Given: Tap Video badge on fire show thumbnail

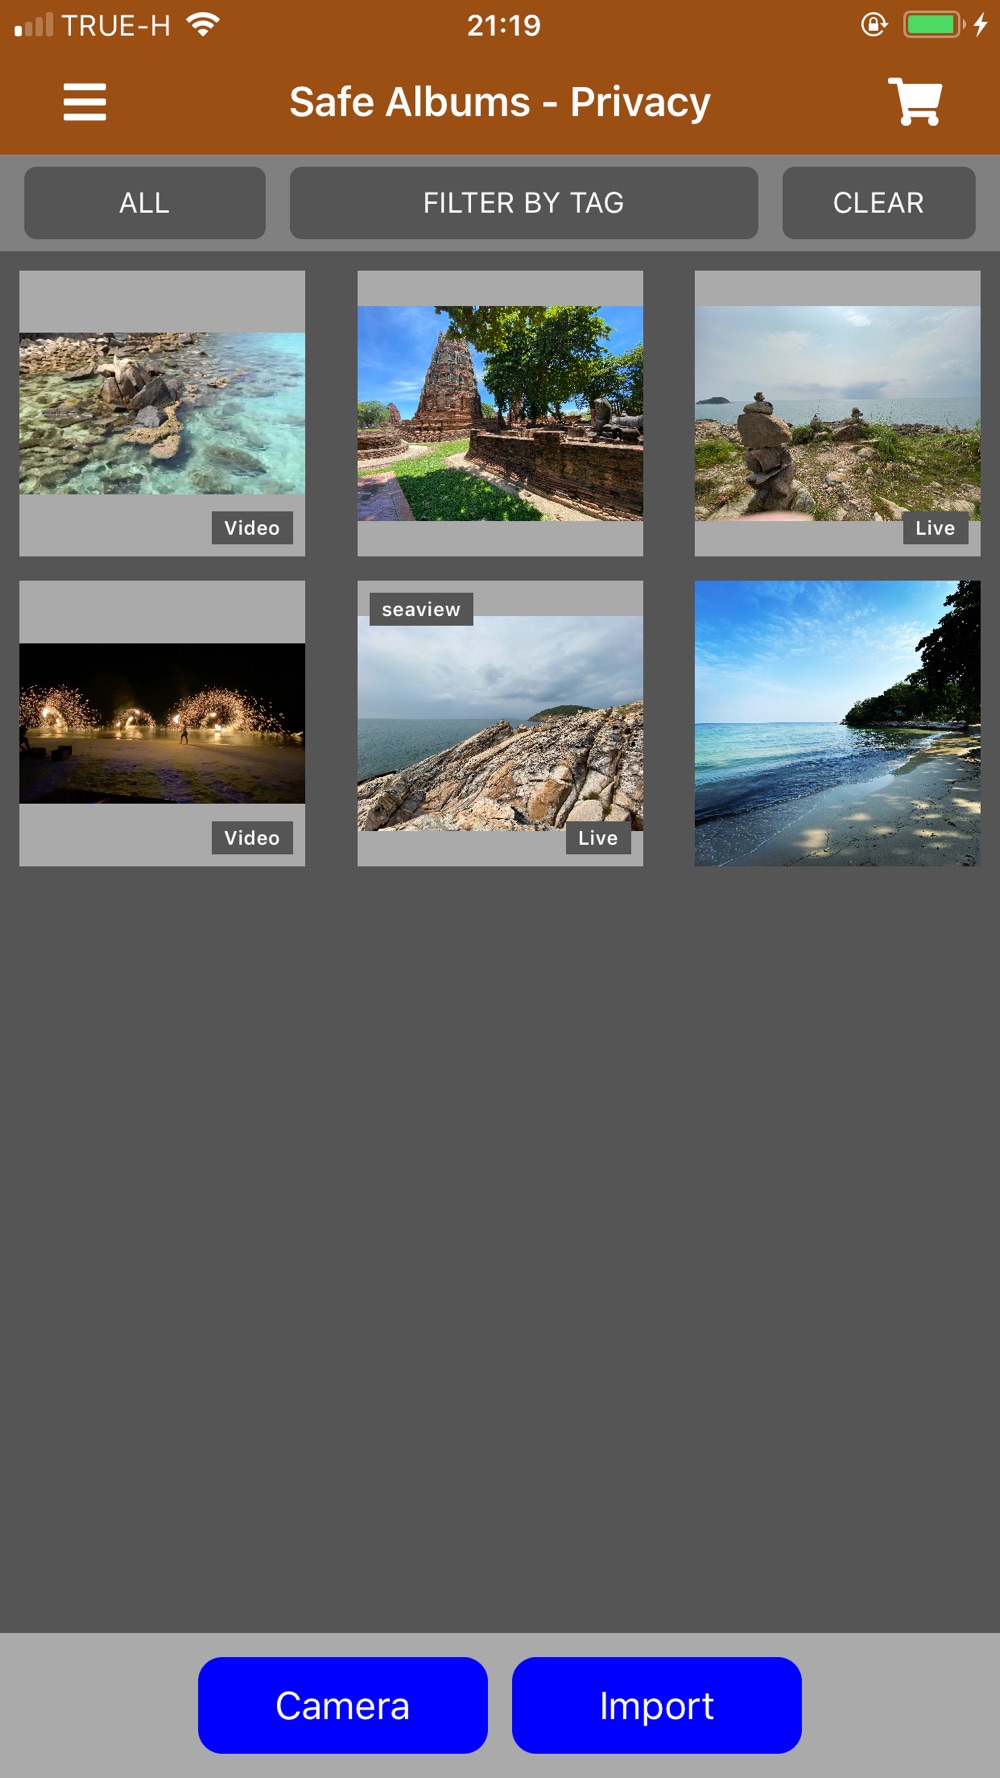Looking at the screenshot, I should (x=252, y=838).
